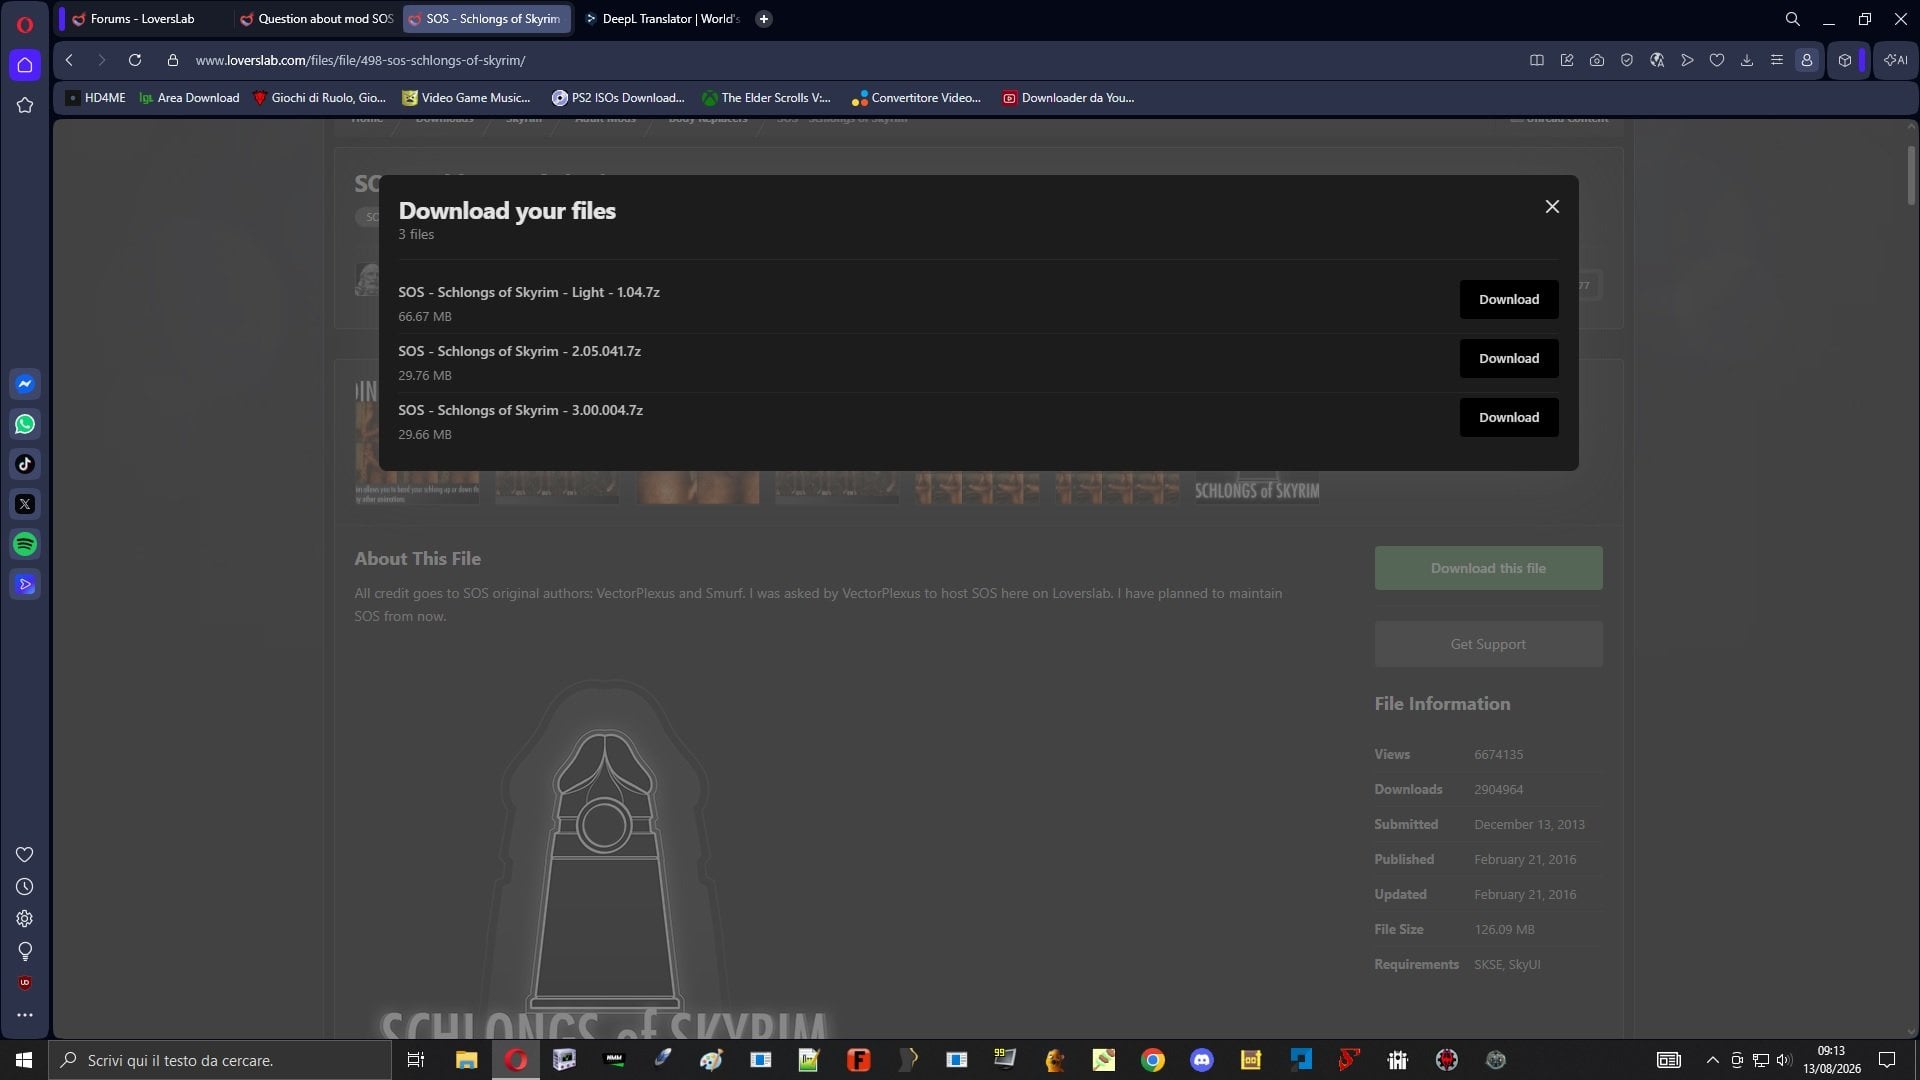
Task: Open sidebar heart favorites icon
Action: (25, 855)
